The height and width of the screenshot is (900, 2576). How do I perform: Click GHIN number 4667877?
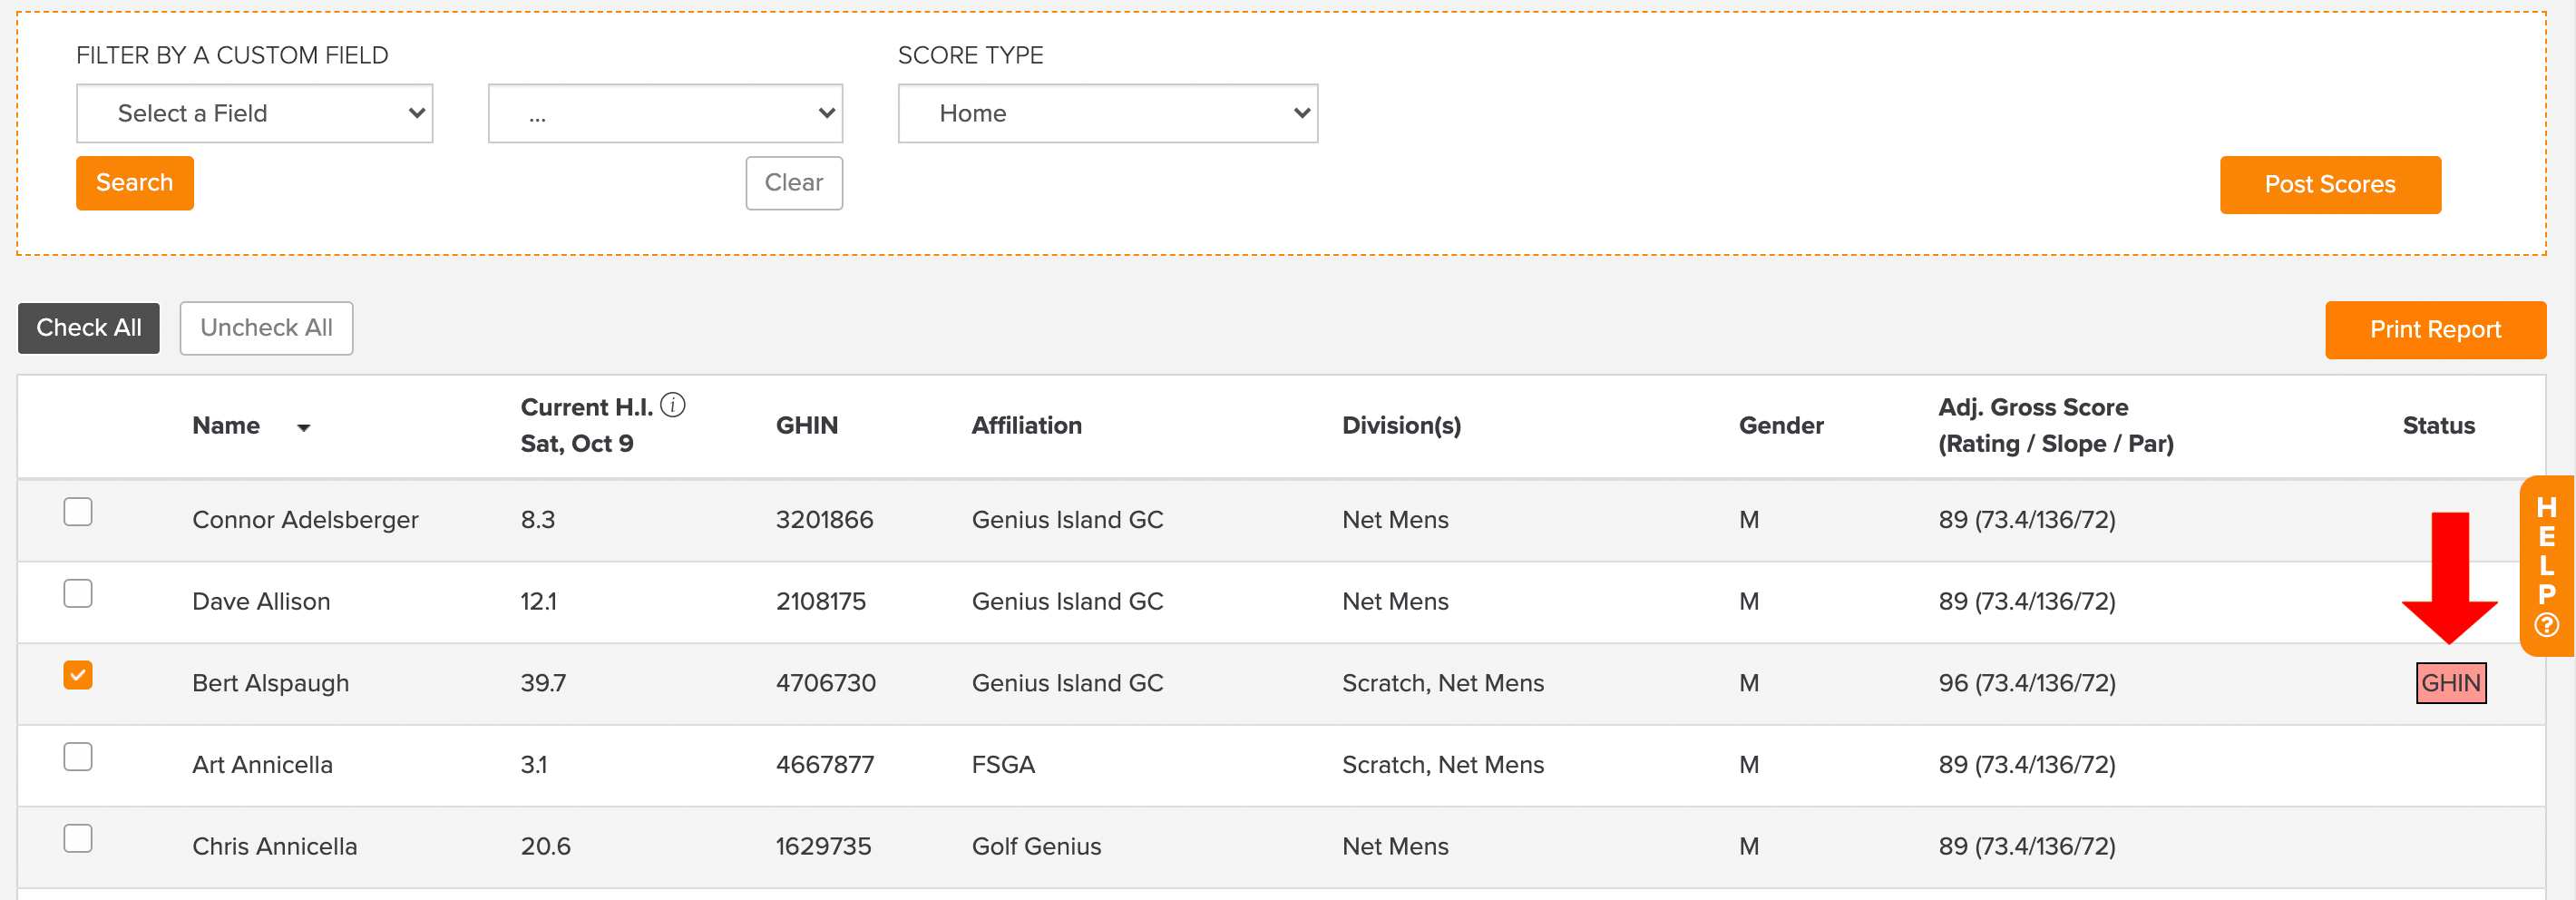coord(824,765)
